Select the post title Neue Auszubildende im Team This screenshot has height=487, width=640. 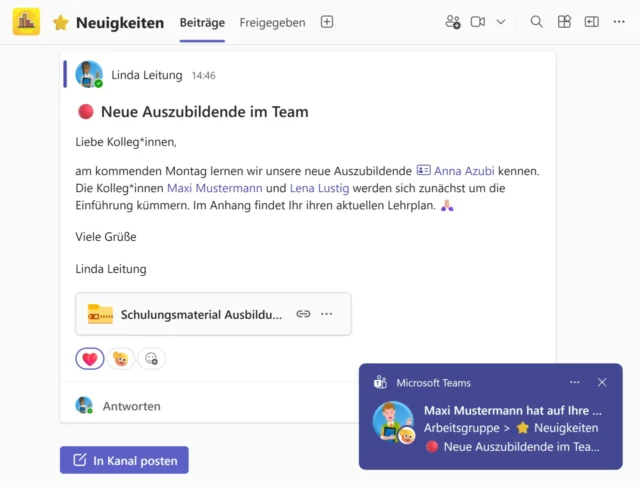204,112
